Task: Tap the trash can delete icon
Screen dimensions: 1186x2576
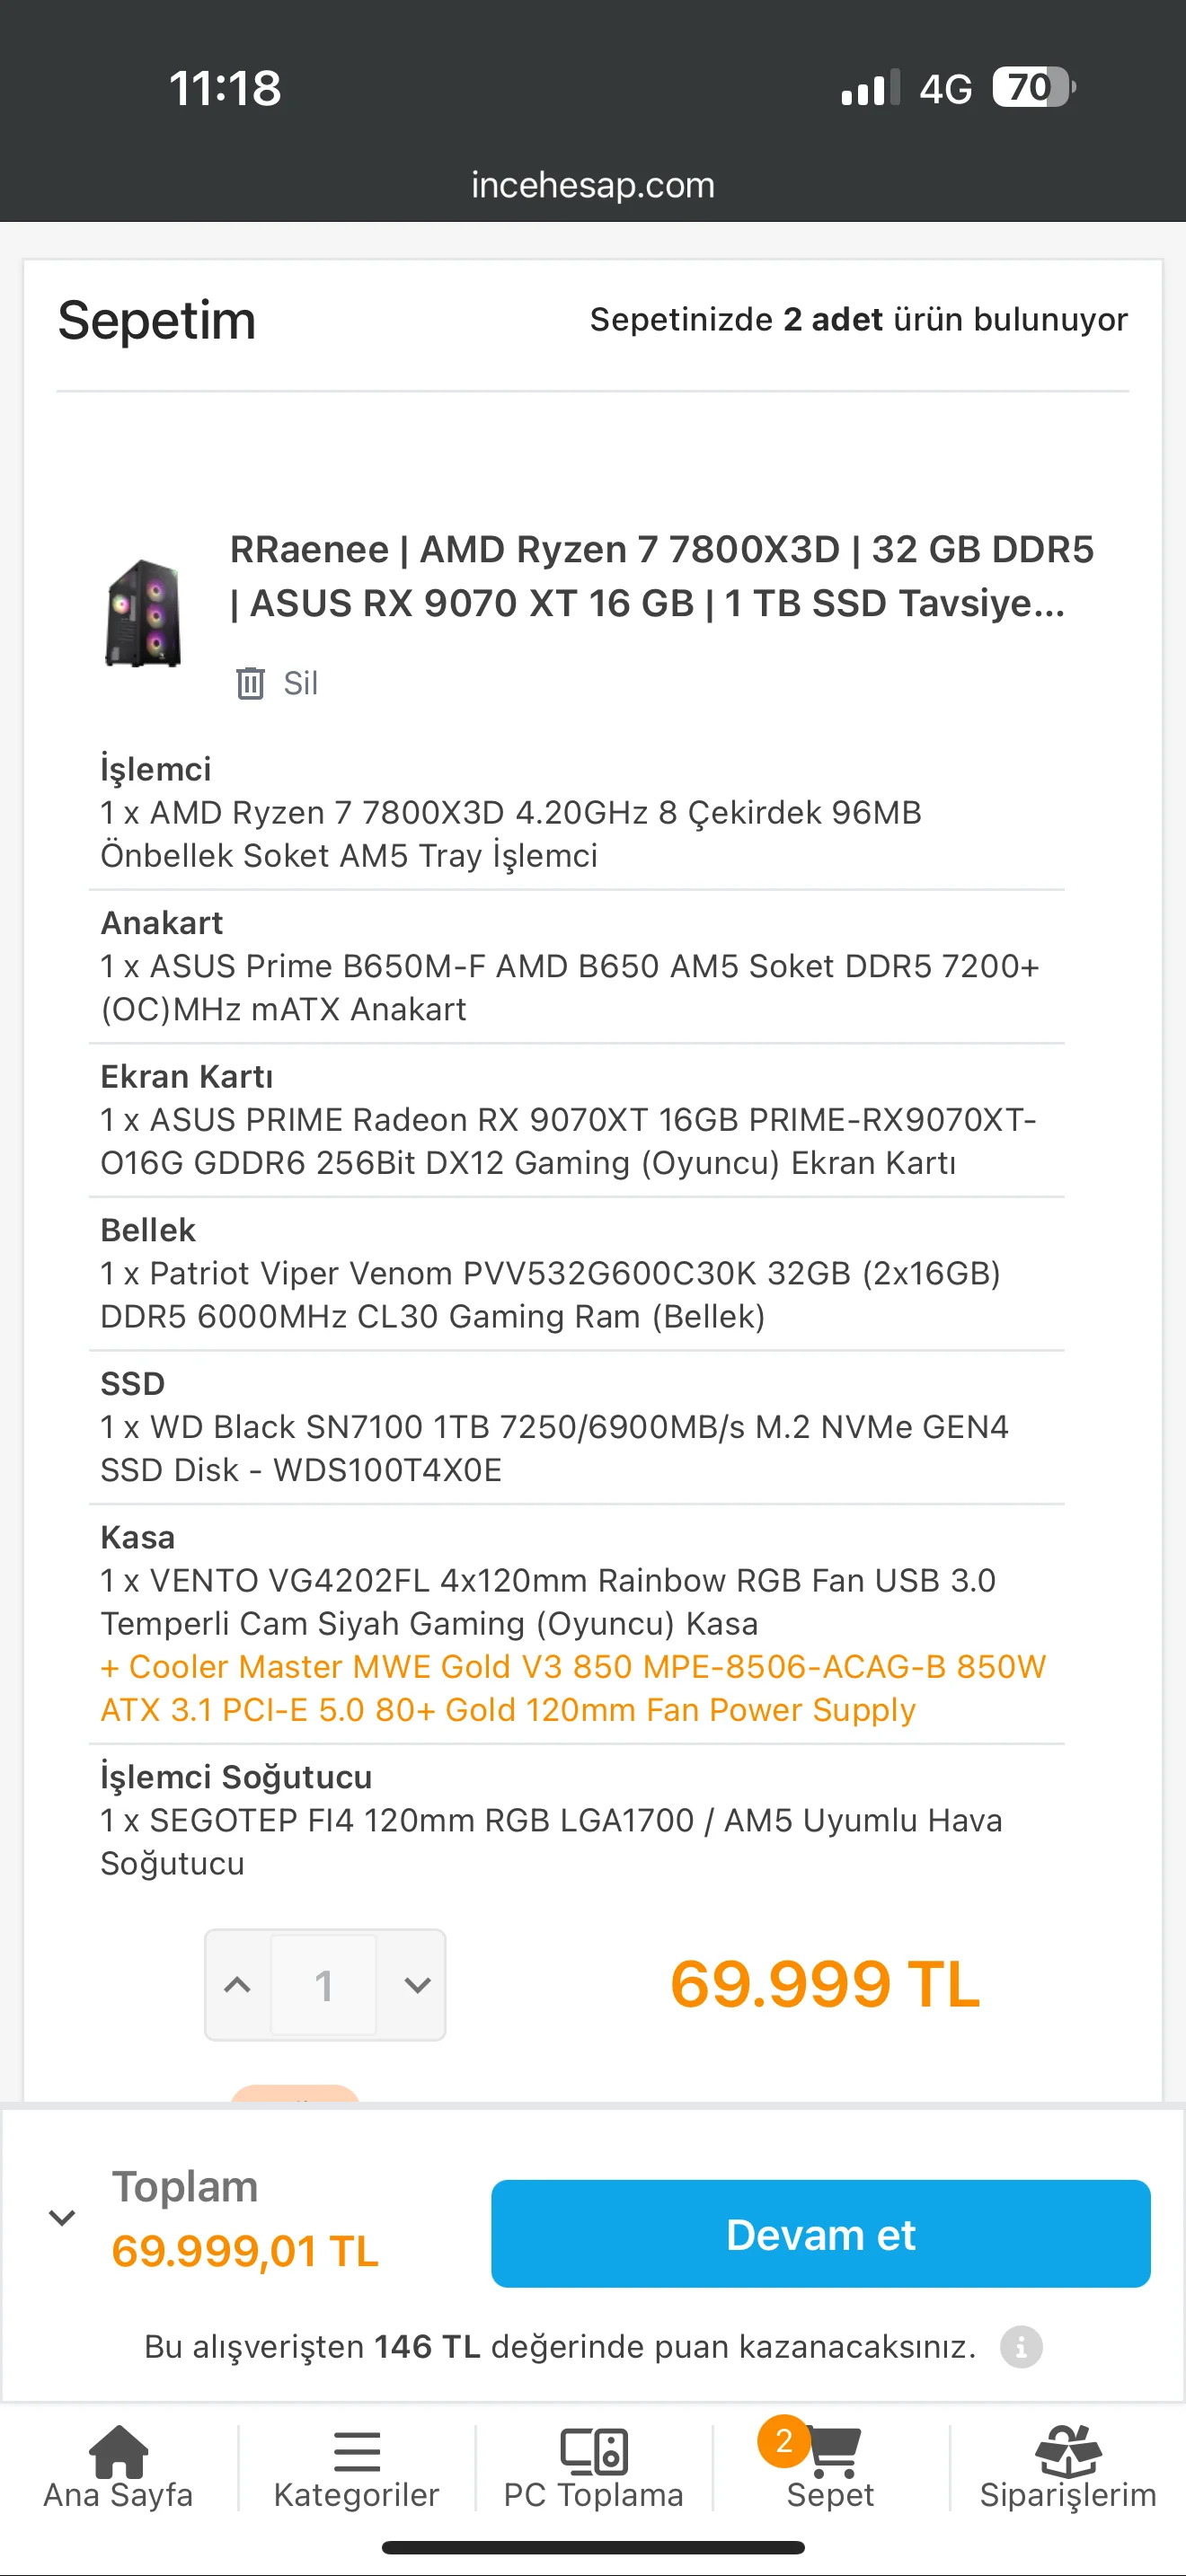Action: [250, 683]
